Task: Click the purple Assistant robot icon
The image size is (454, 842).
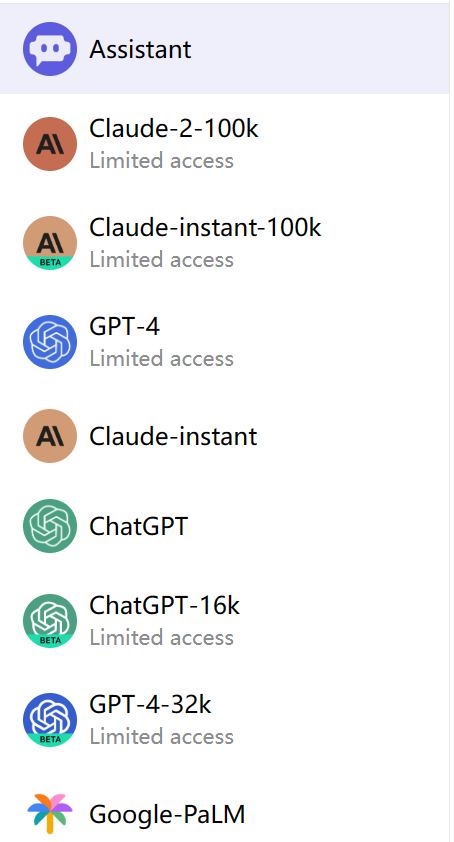Action: point(50,49)
